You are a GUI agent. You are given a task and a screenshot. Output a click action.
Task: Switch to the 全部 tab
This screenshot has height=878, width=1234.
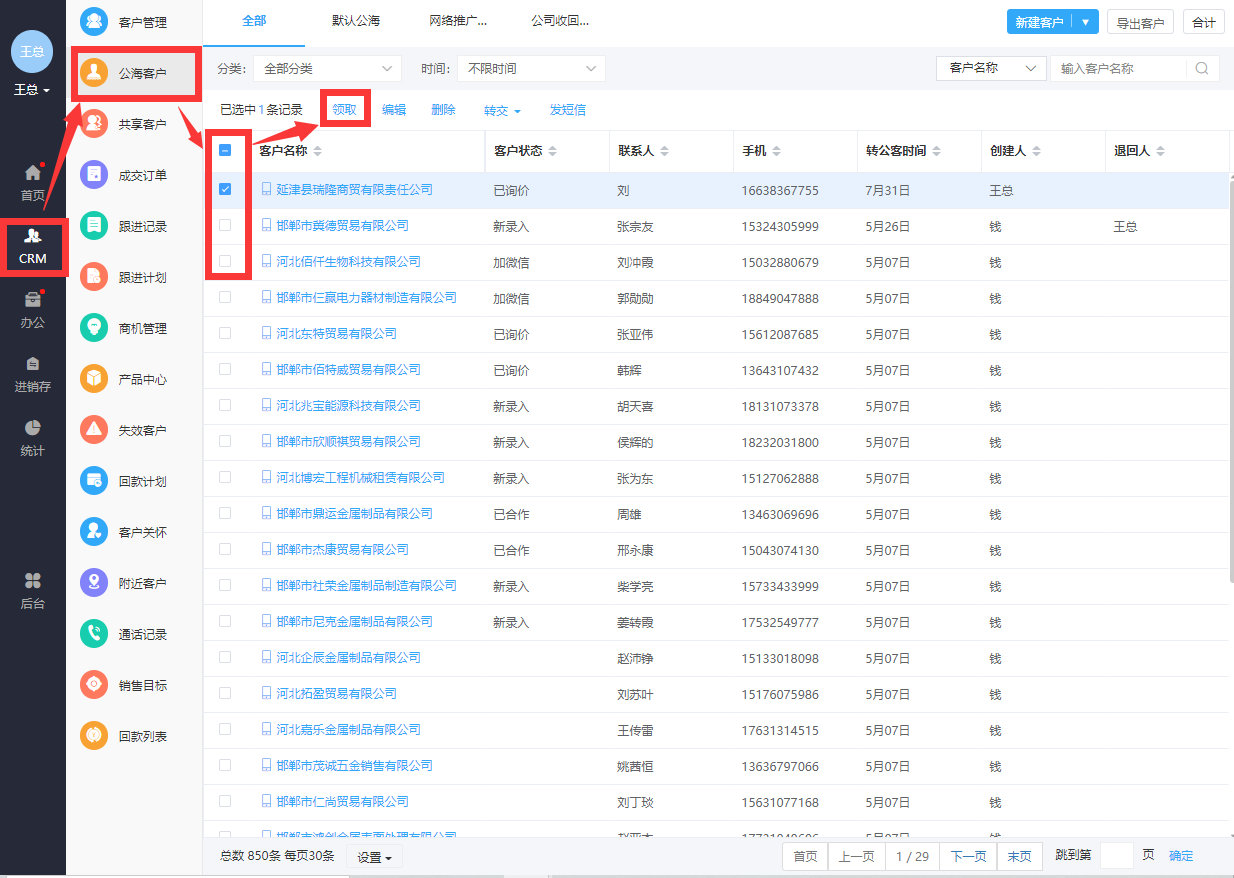click(254, 21)
